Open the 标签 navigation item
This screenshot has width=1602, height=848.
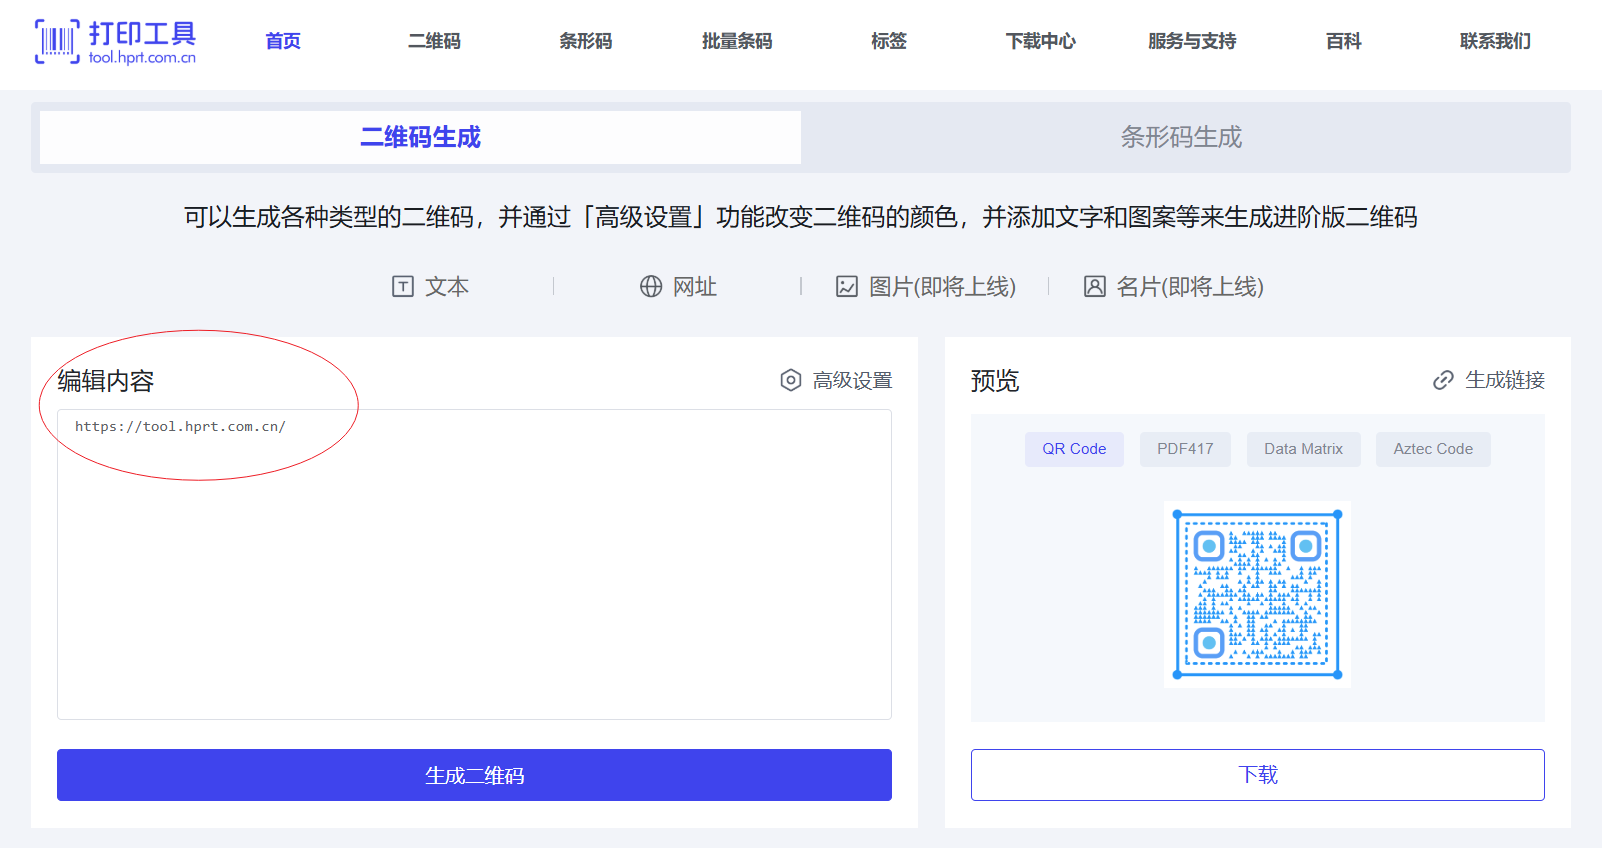[889, 41]
